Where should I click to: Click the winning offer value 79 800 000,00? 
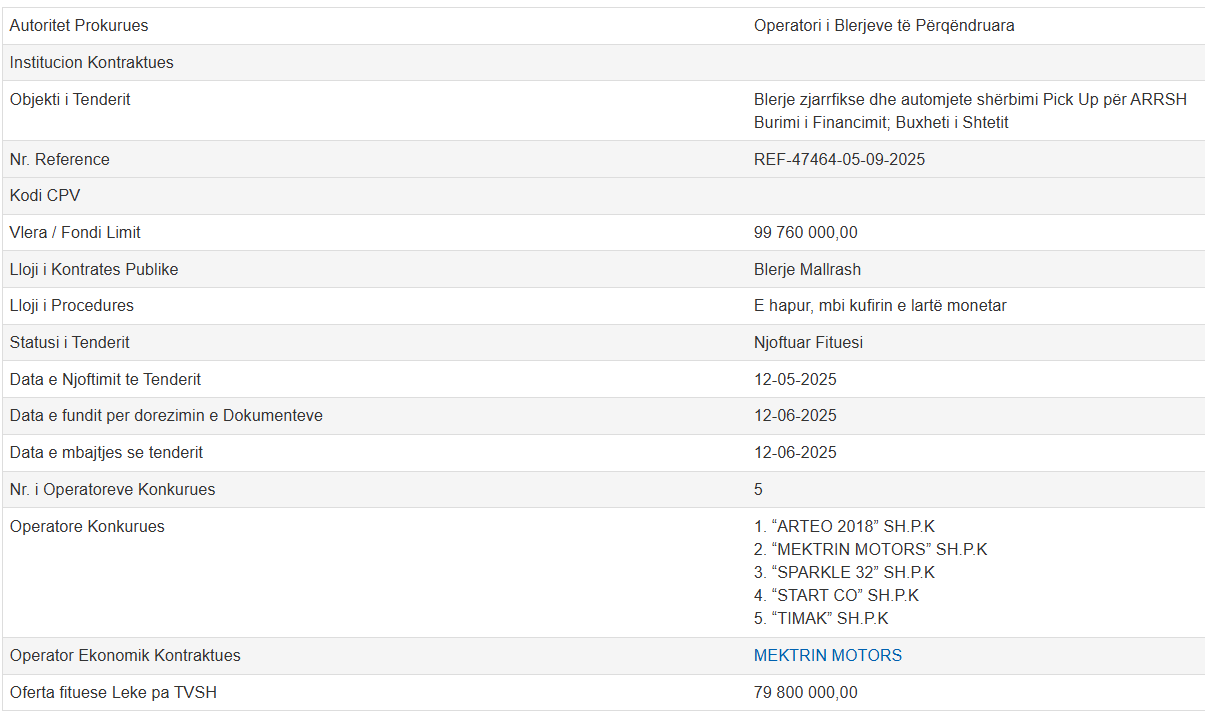805,693
